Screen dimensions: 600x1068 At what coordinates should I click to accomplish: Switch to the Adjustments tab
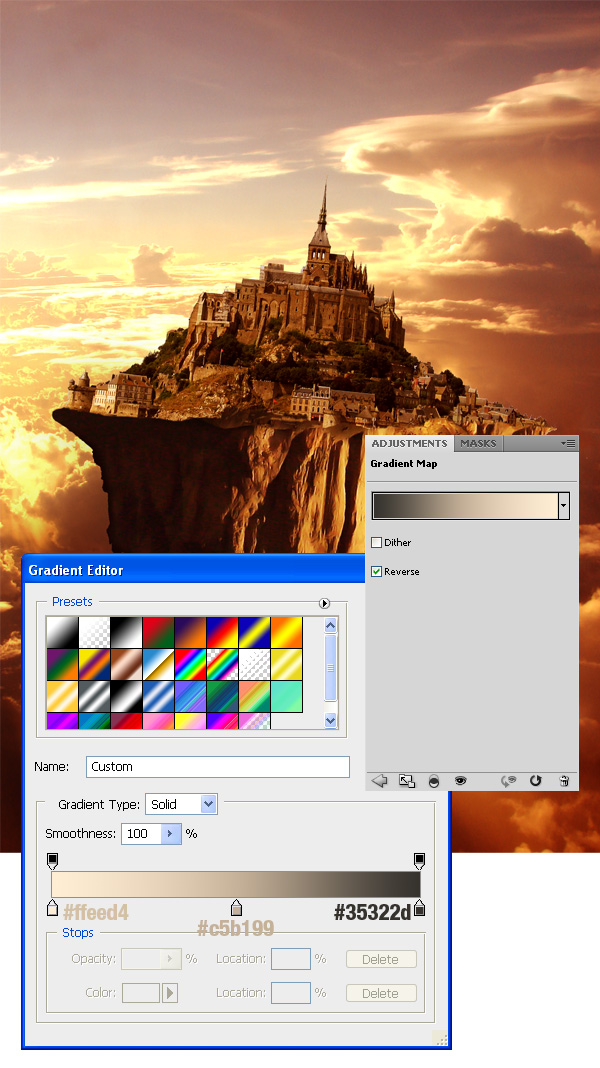point(409,443)
